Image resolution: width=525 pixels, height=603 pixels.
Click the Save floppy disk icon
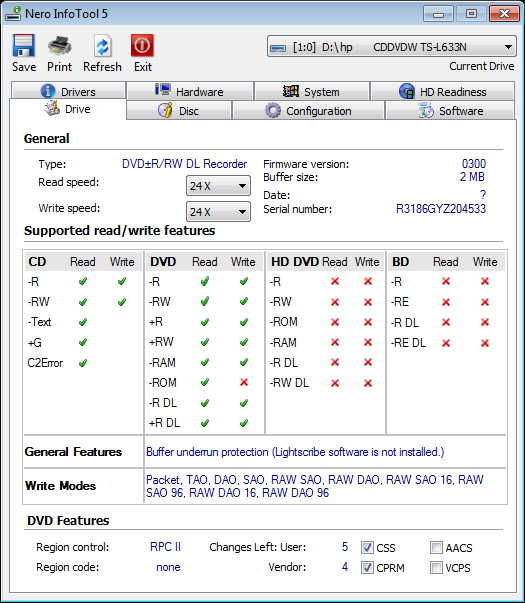(24, 45)
